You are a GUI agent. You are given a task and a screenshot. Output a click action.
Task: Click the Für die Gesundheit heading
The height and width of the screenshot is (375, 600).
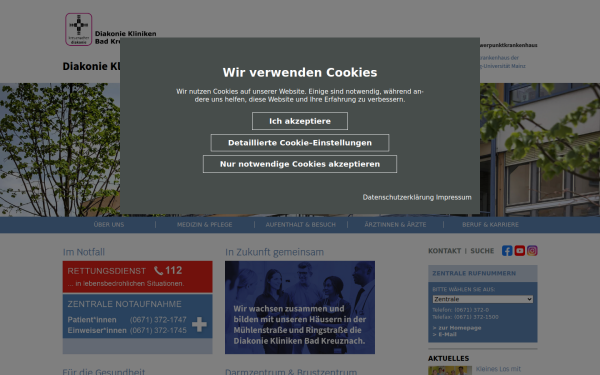point(104,372)
